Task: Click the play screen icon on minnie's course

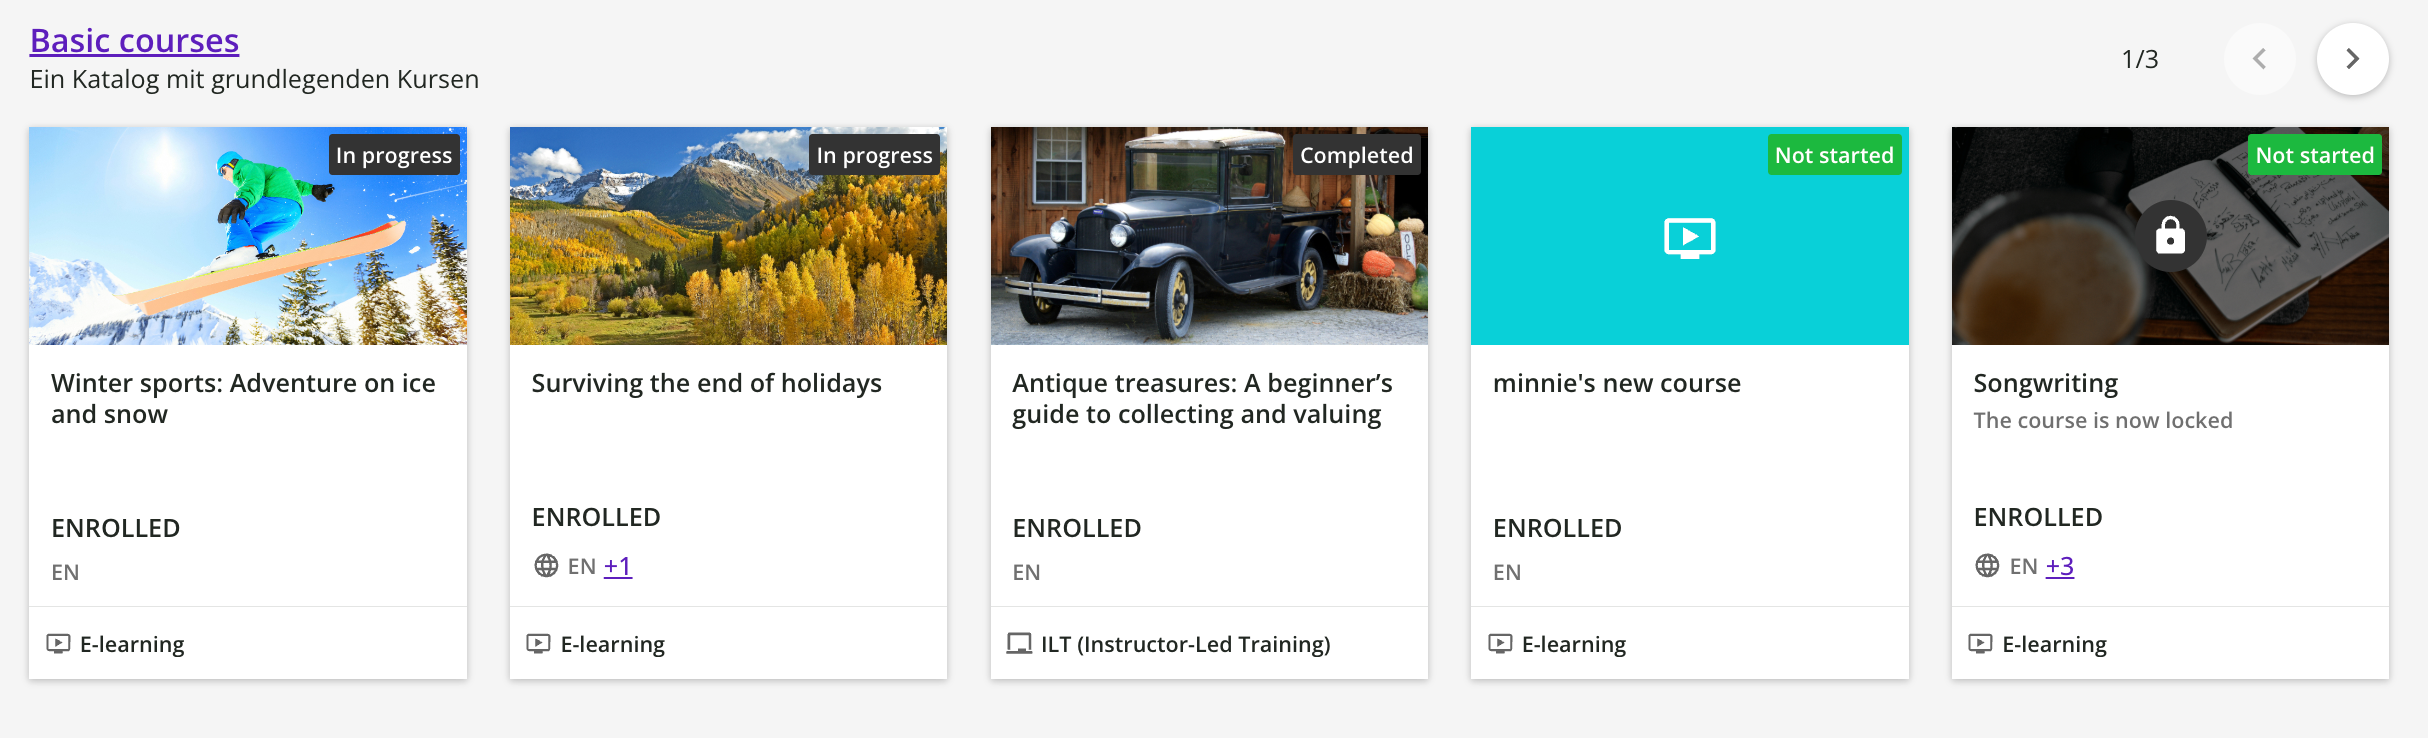Action: (x=1689, y=238)
